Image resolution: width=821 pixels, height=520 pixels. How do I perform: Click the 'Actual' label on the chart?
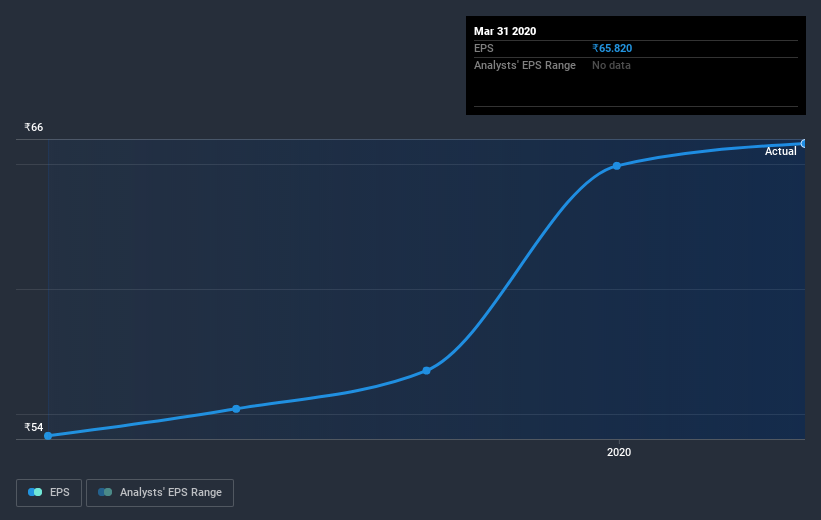tap(781, 151)
